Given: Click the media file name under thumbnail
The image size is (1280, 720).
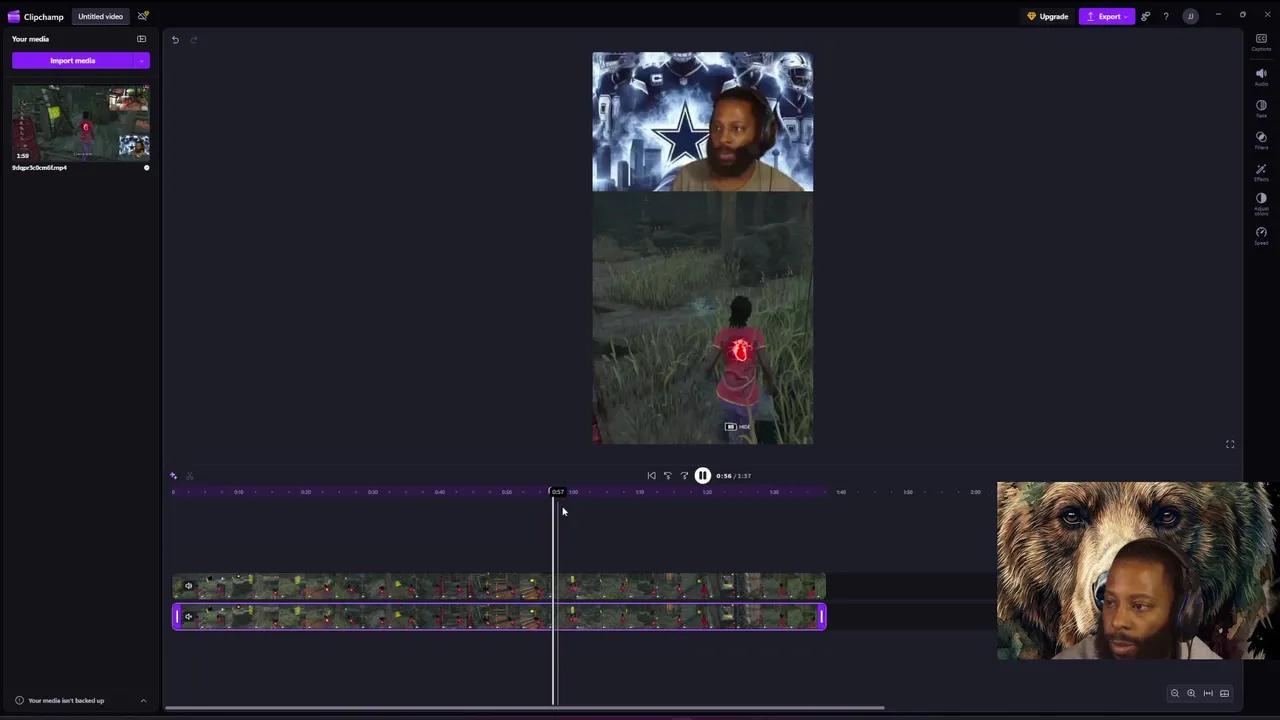Looking at the screenshot, I should (40, 168).
